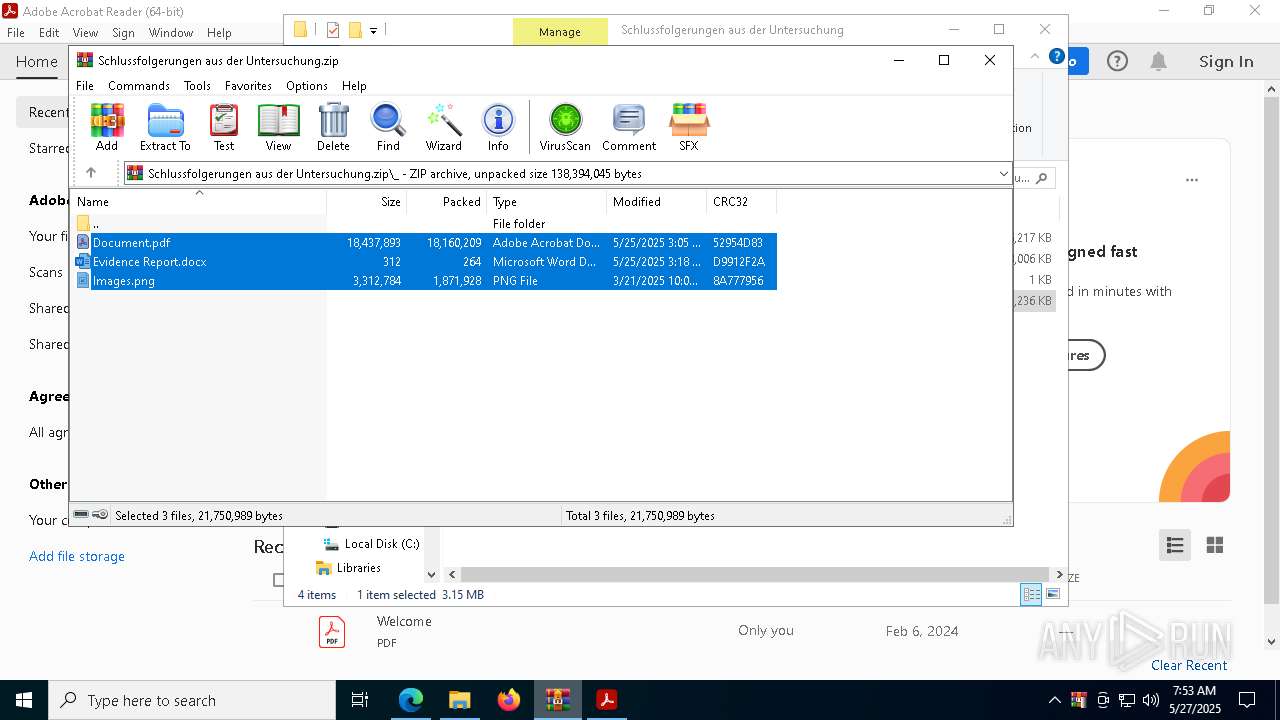
Task: Open WinRAR Tools menu
Action: pyautogui.click(x=197, y=86)
